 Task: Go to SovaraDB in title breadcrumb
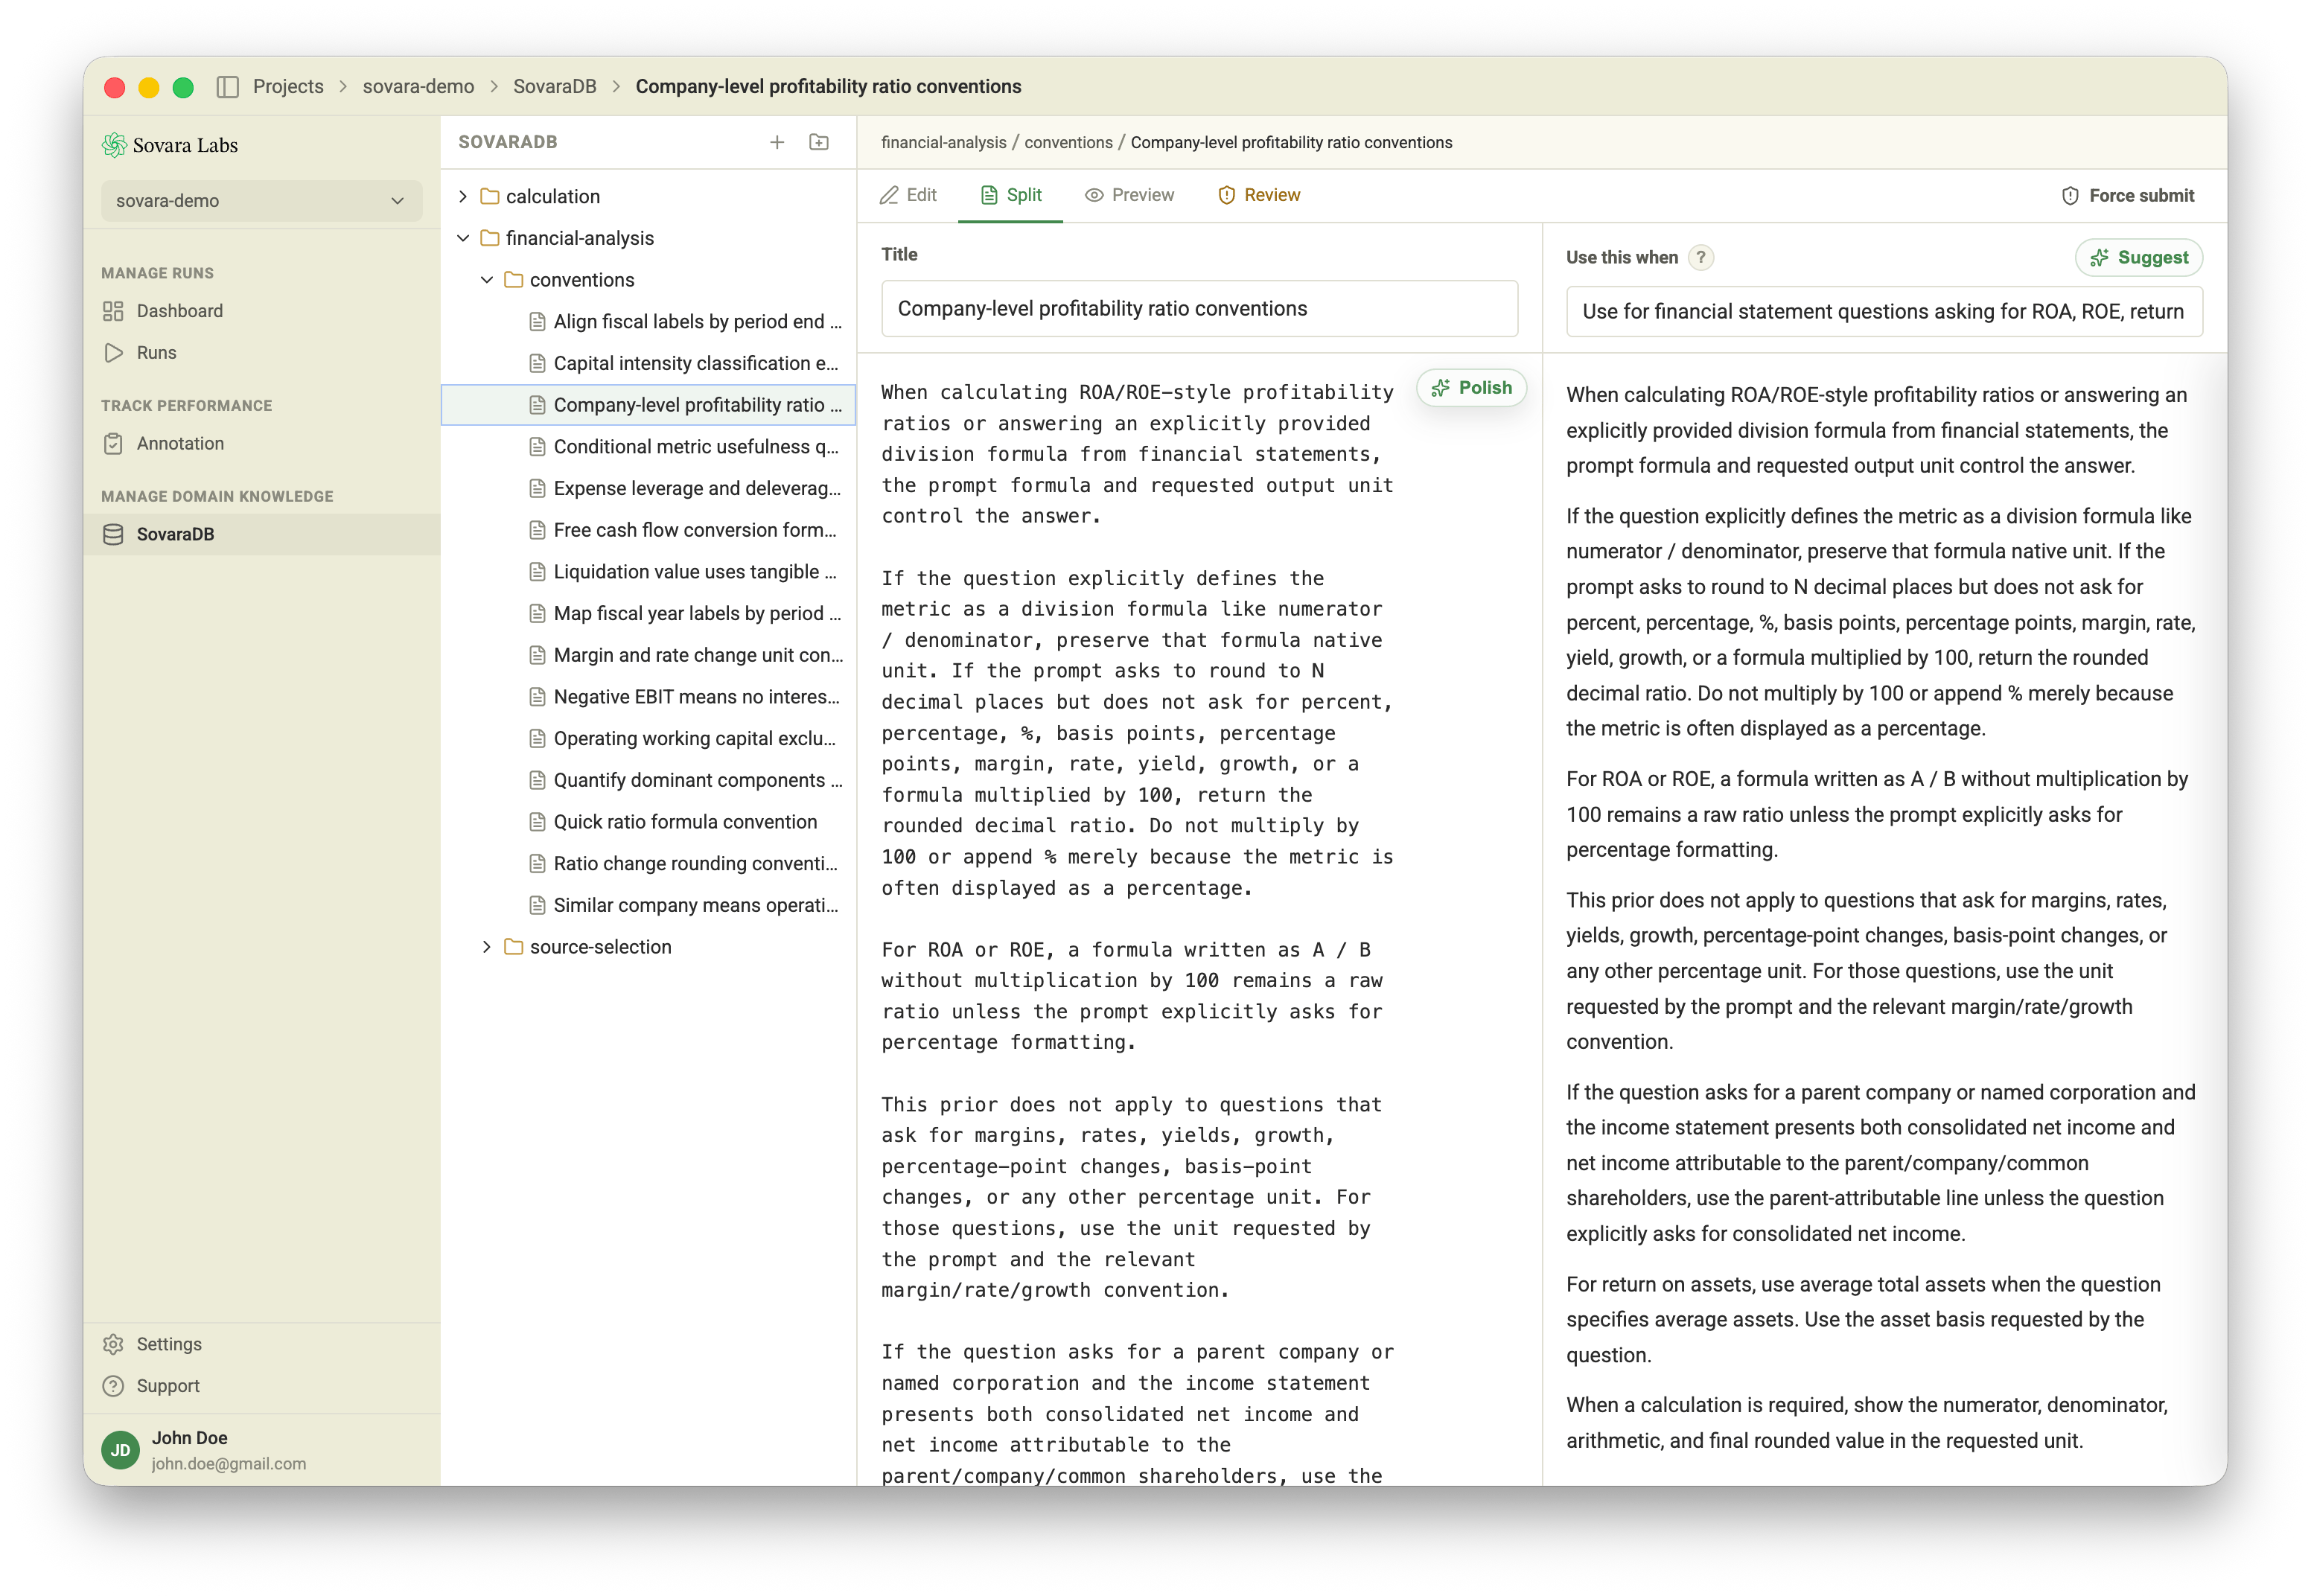click(555, 87)
